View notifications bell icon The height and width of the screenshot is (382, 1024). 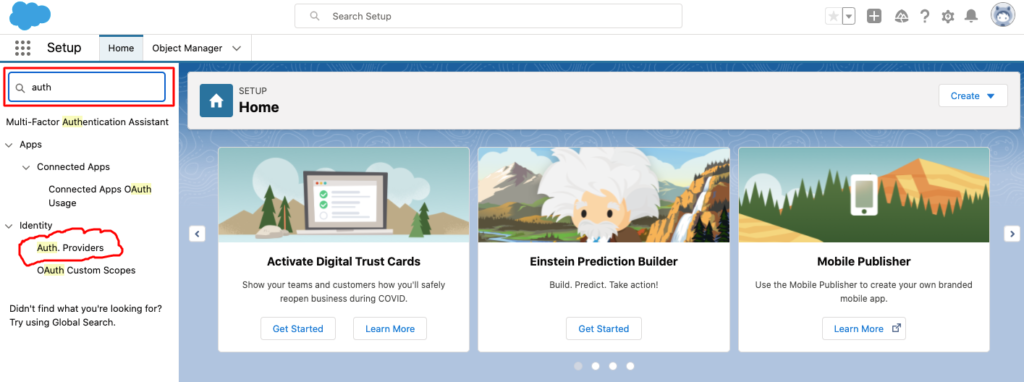[x=972, y=16]
